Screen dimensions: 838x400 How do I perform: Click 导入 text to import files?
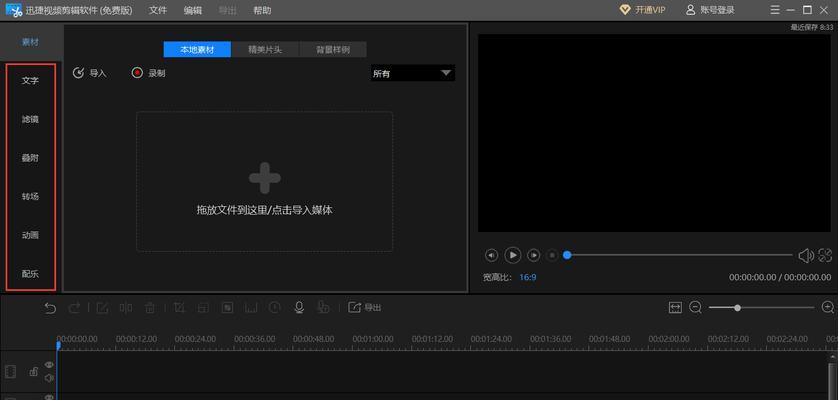point(98,73)
